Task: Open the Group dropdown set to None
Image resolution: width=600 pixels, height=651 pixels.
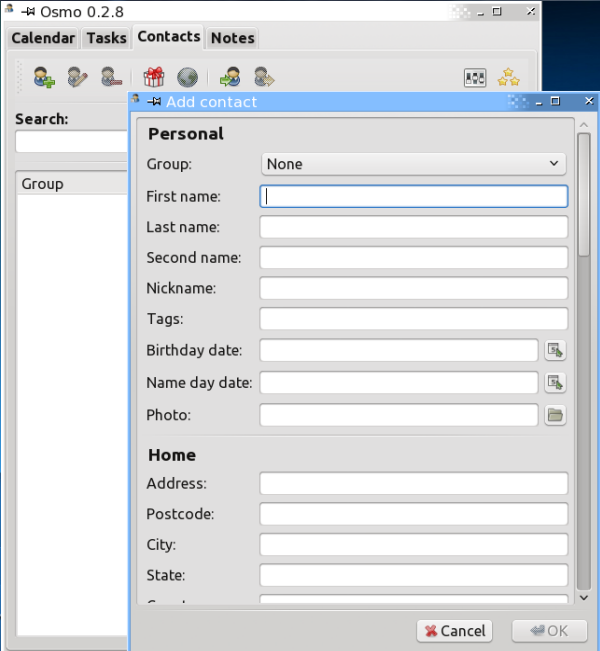Action: pyautogui.click(x=414, y=164)
